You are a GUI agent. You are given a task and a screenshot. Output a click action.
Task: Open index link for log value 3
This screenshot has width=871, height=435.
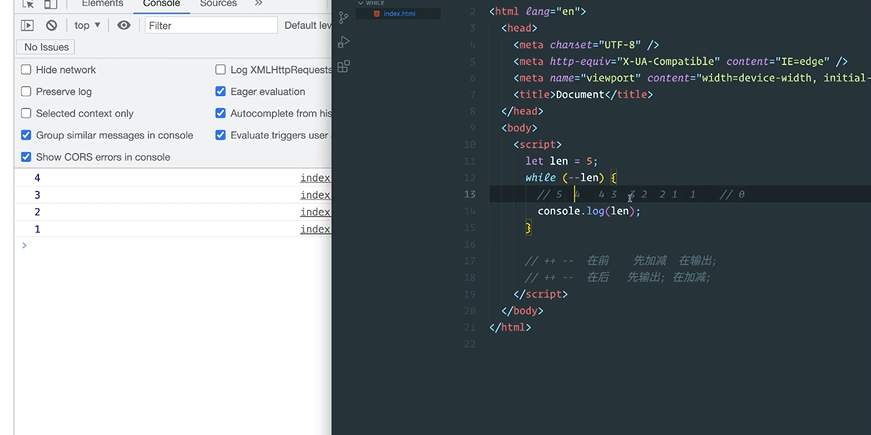click(316, 195)
